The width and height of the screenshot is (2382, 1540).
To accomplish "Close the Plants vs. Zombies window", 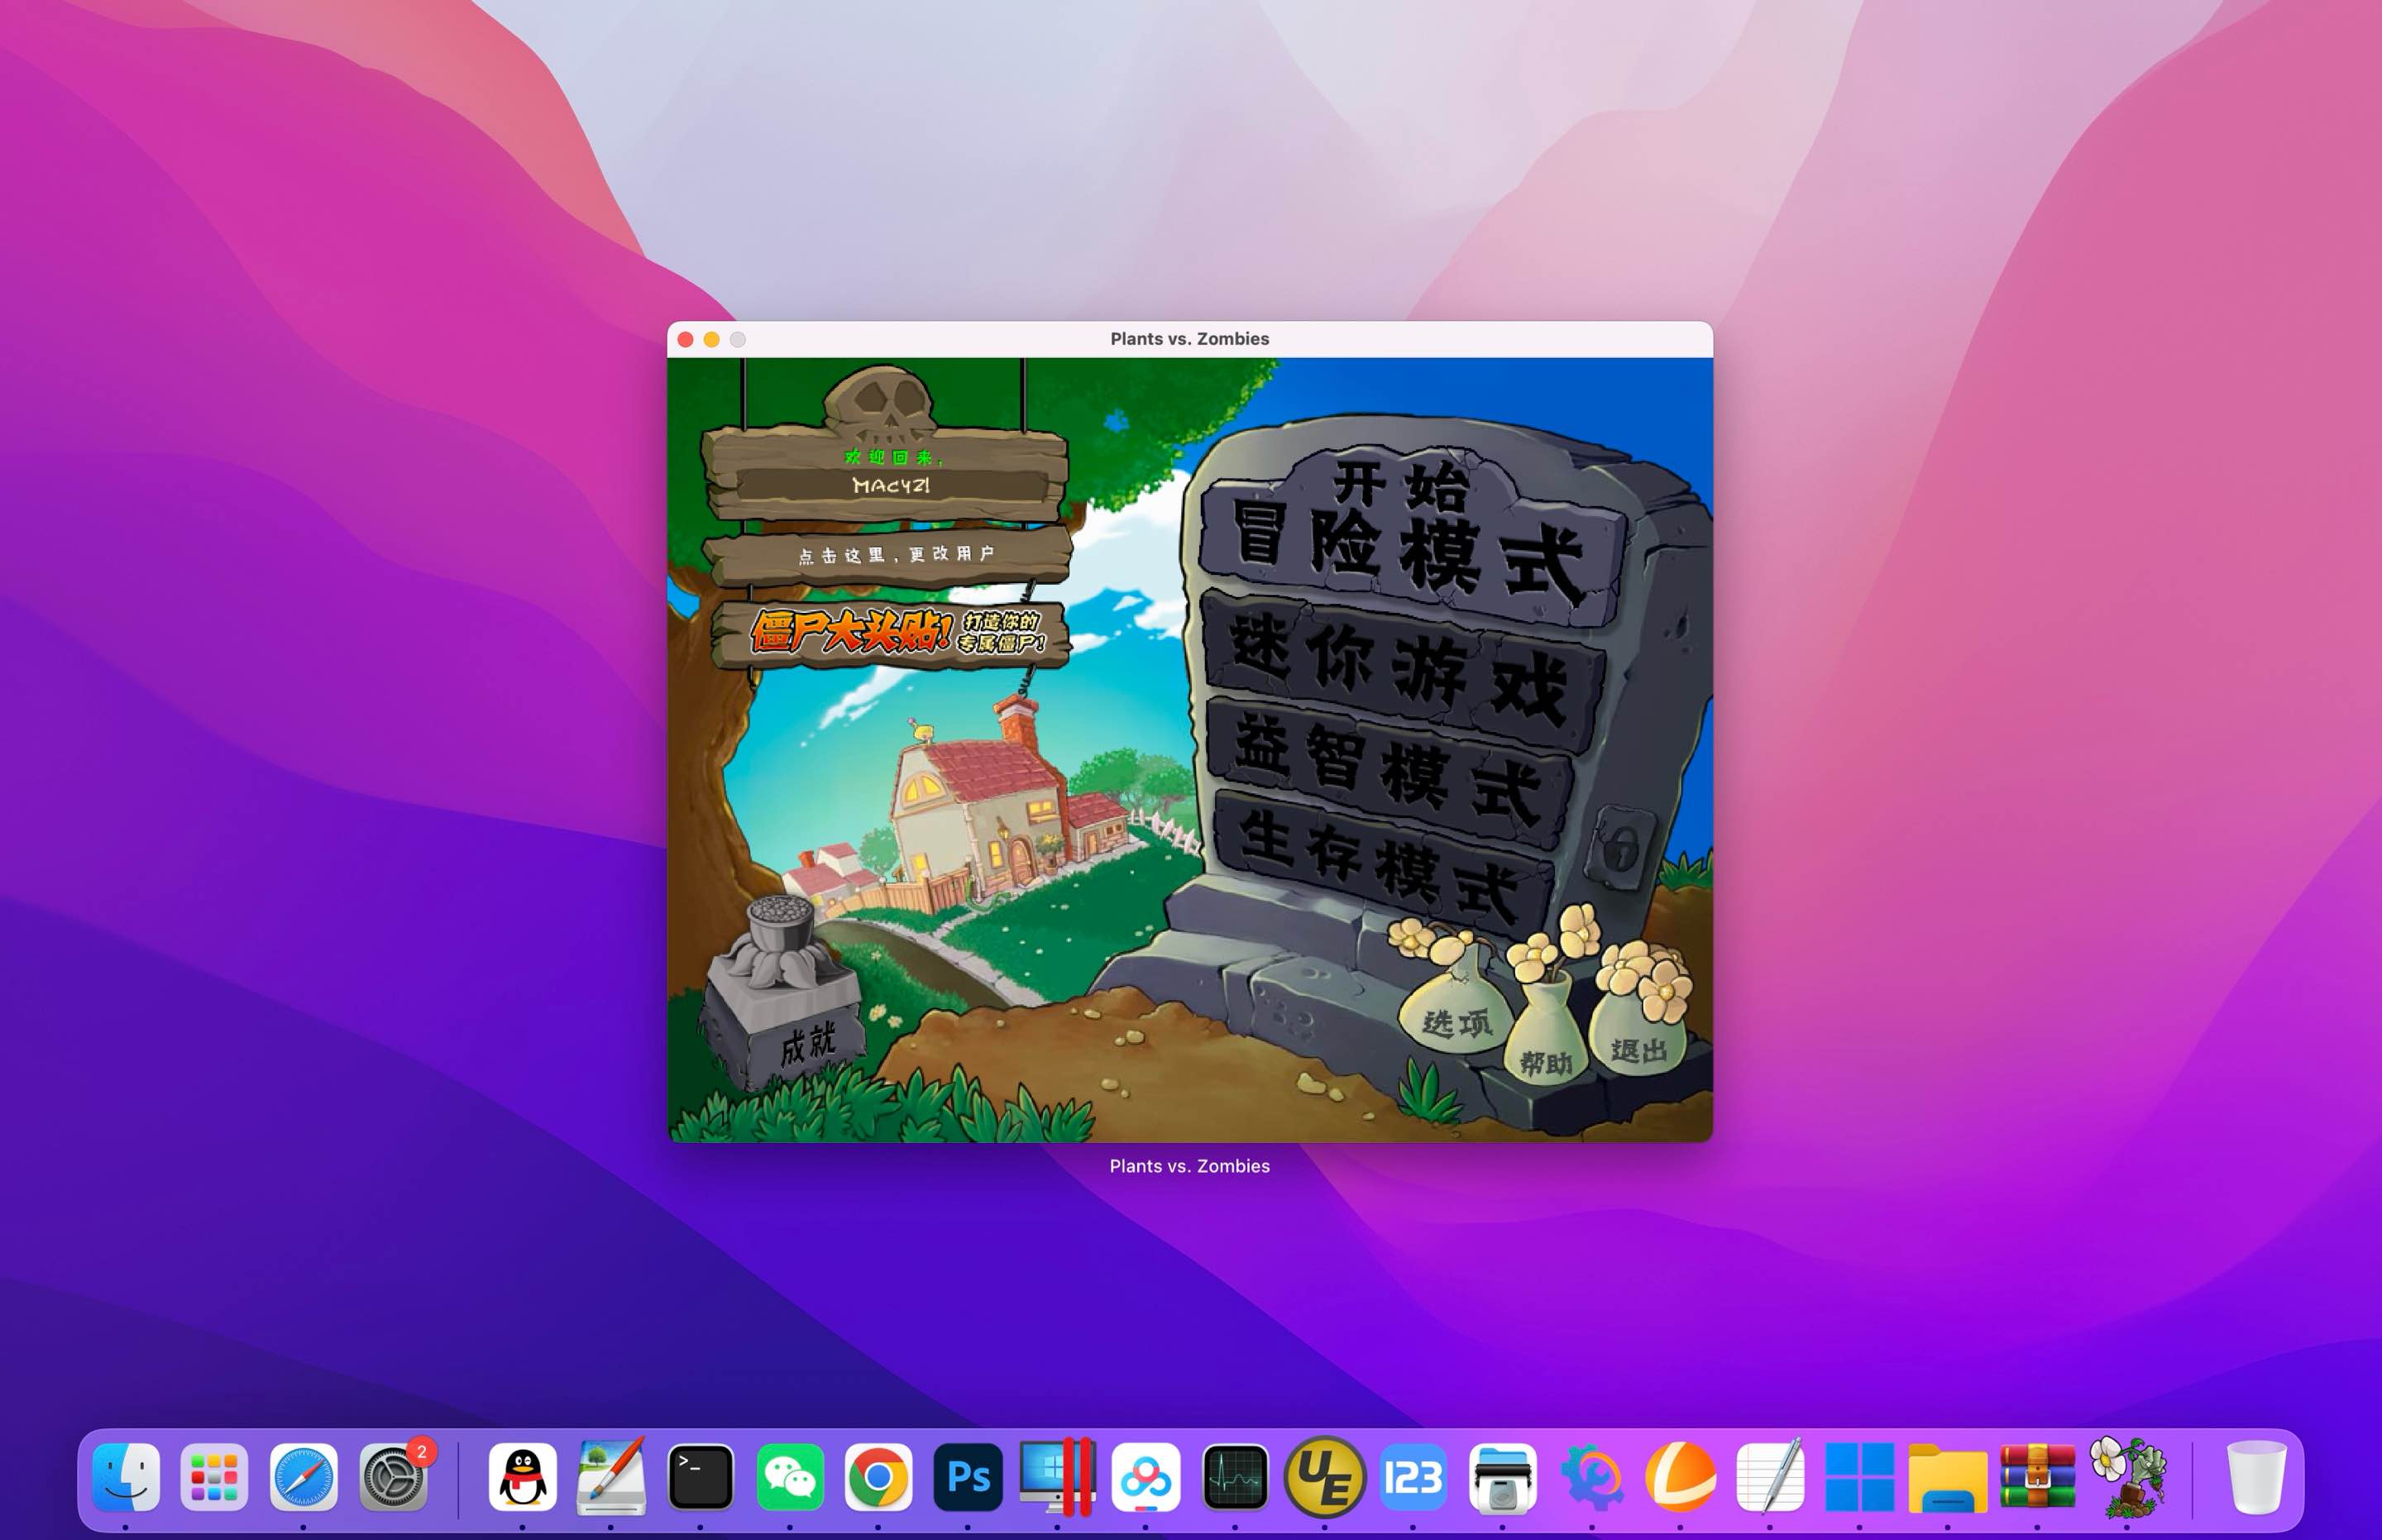I will pyautogui.click(x=685, y=340).
